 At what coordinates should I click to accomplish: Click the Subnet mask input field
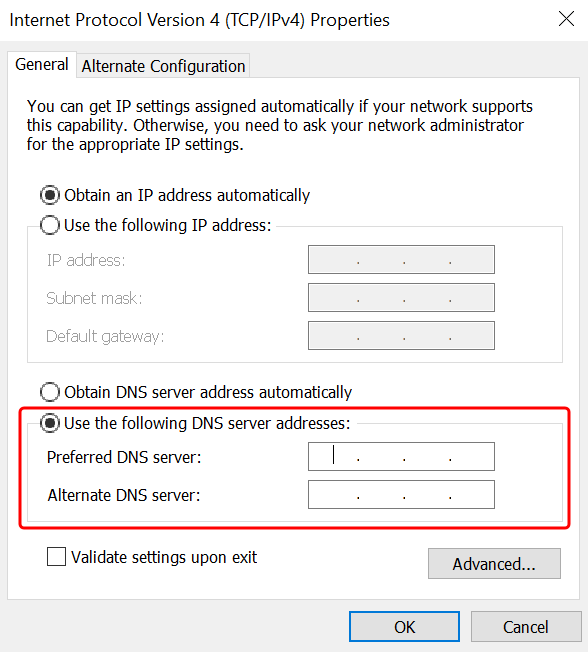click(x=401, y=297)
